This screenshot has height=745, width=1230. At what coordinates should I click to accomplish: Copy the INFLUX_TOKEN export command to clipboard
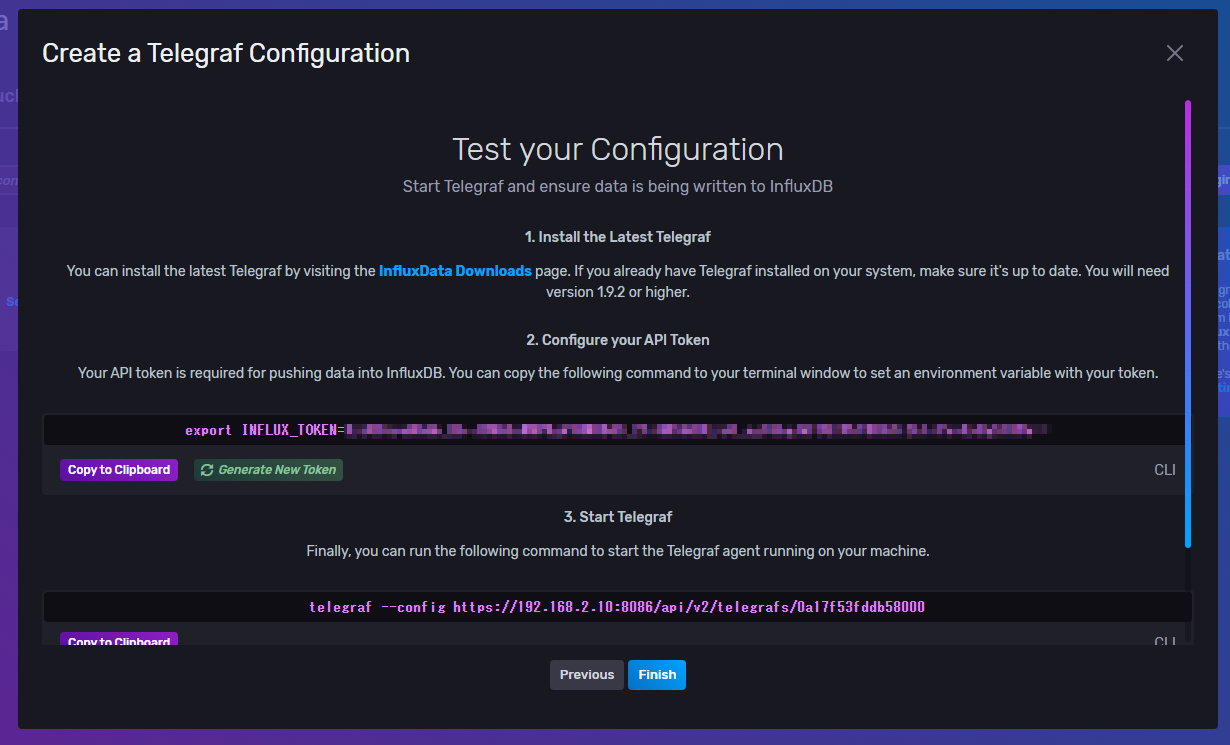click(x=119, y=470)
